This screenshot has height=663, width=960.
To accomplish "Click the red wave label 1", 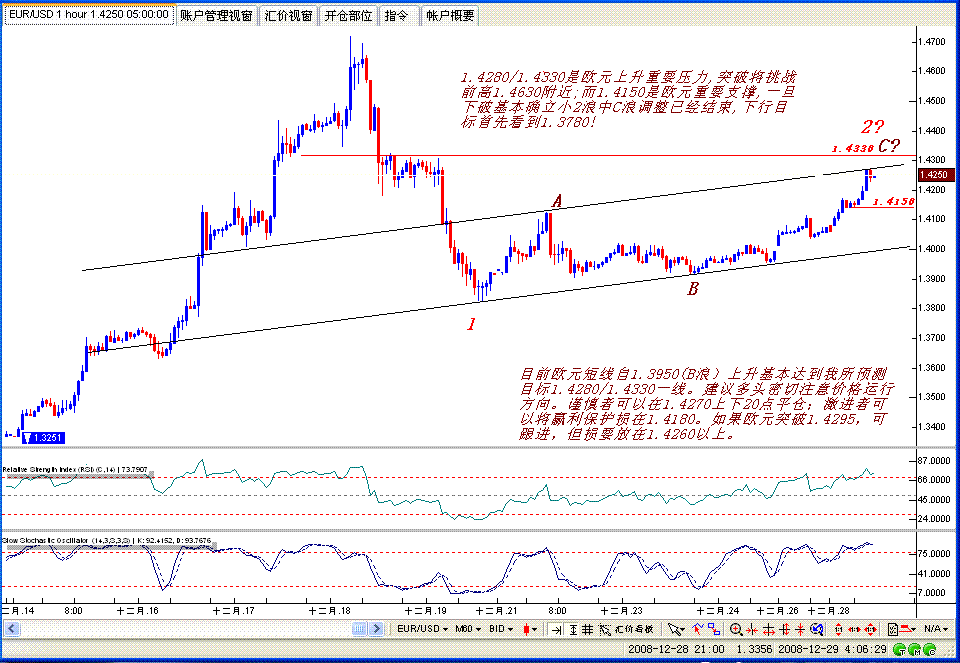I will [x=471, y=324].
